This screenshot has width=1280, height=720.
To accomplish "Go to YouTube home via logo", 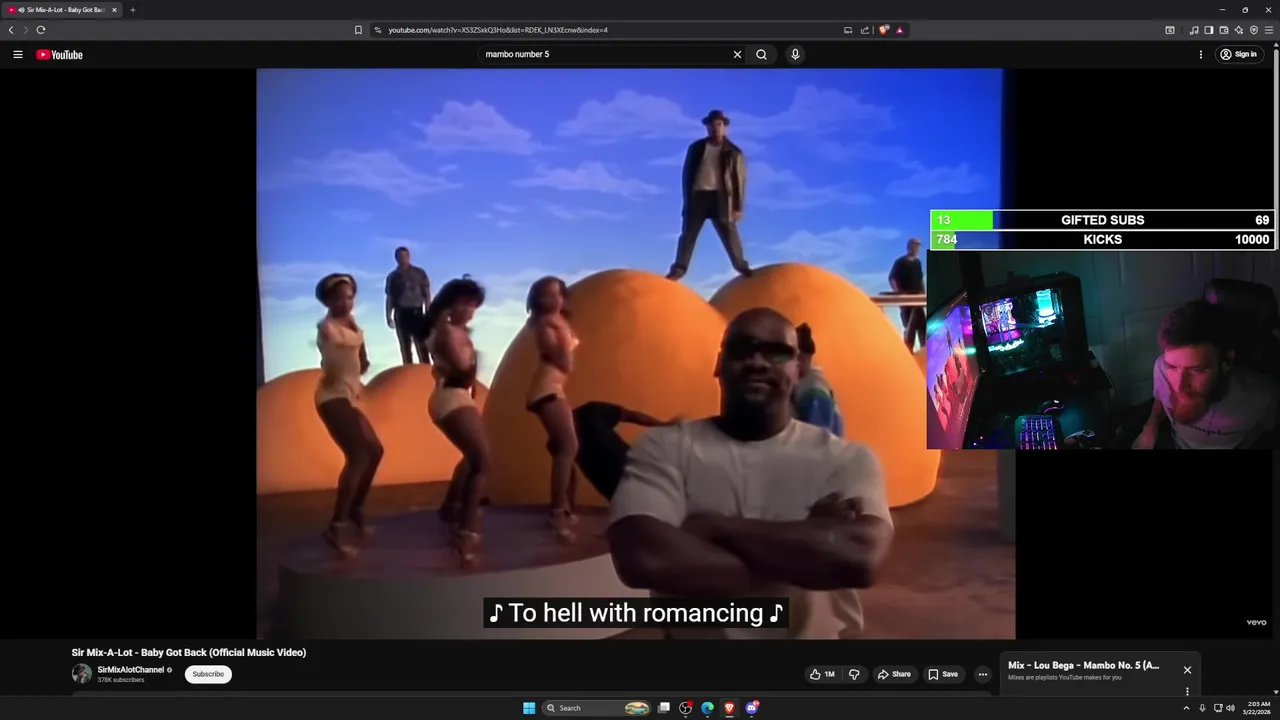I will [x=60, y=55].
